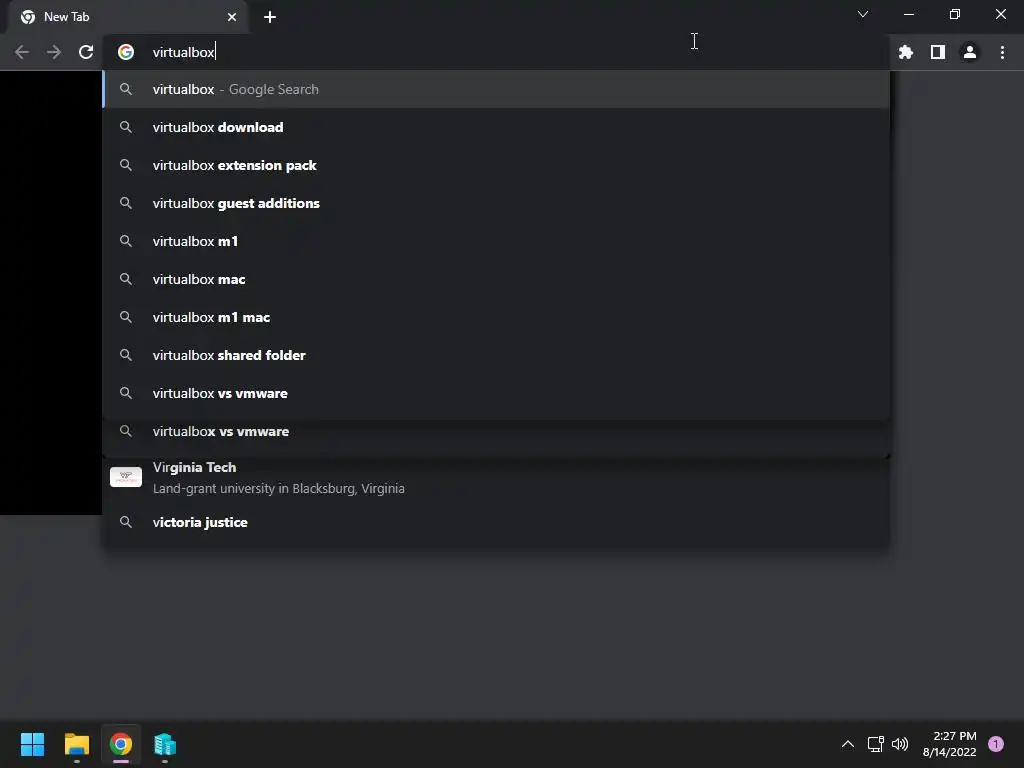Close the New Tab tab

(x=232, y=17)
